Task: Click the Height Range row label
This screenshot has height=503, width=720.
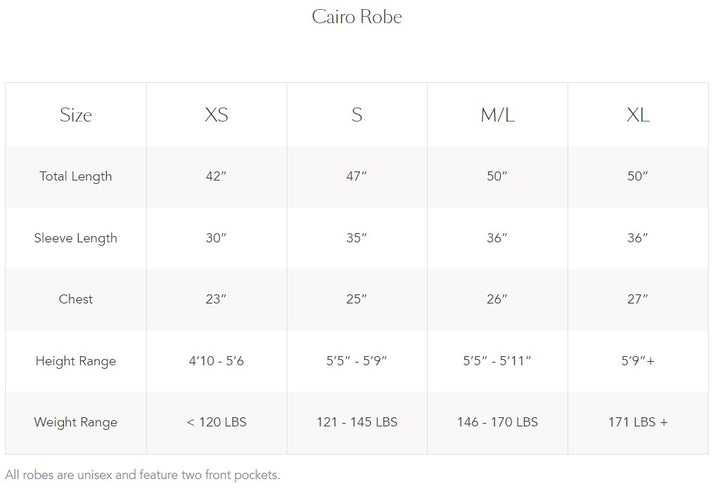Action: [x=76, y=361]
